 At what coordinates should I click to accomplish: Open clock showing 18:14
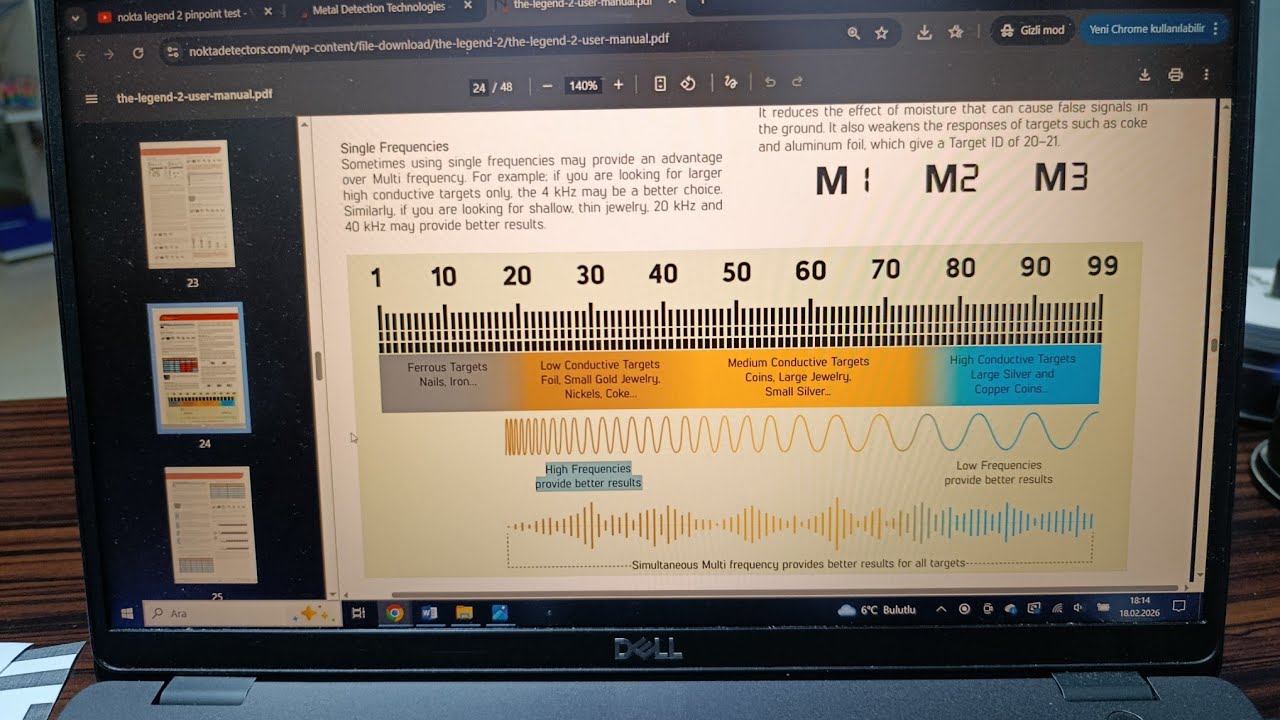(1139, 606)
